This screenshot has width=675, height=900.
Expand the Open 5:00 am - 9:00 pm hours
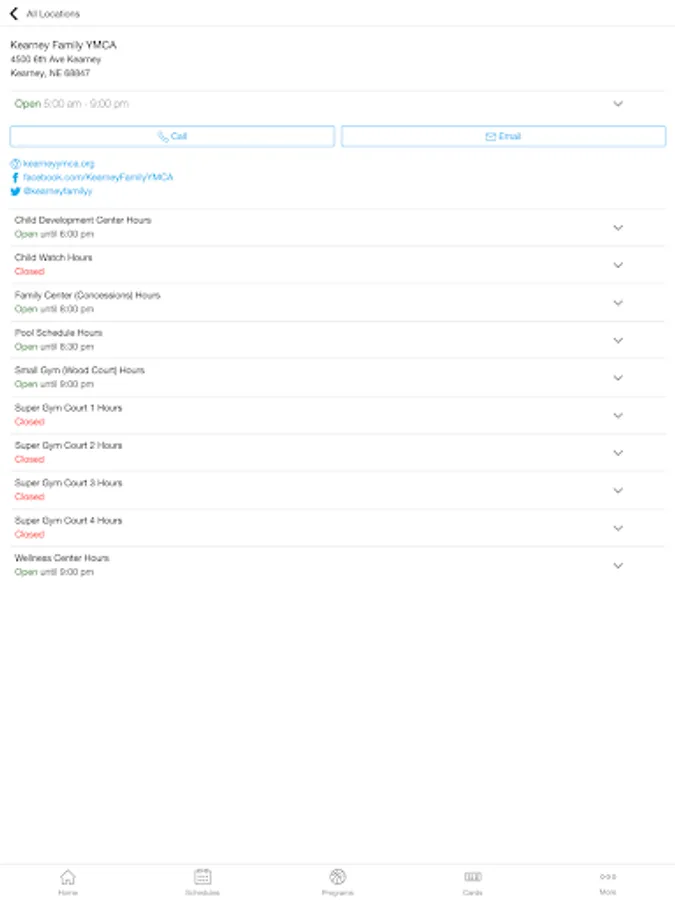tap(618, 104)
